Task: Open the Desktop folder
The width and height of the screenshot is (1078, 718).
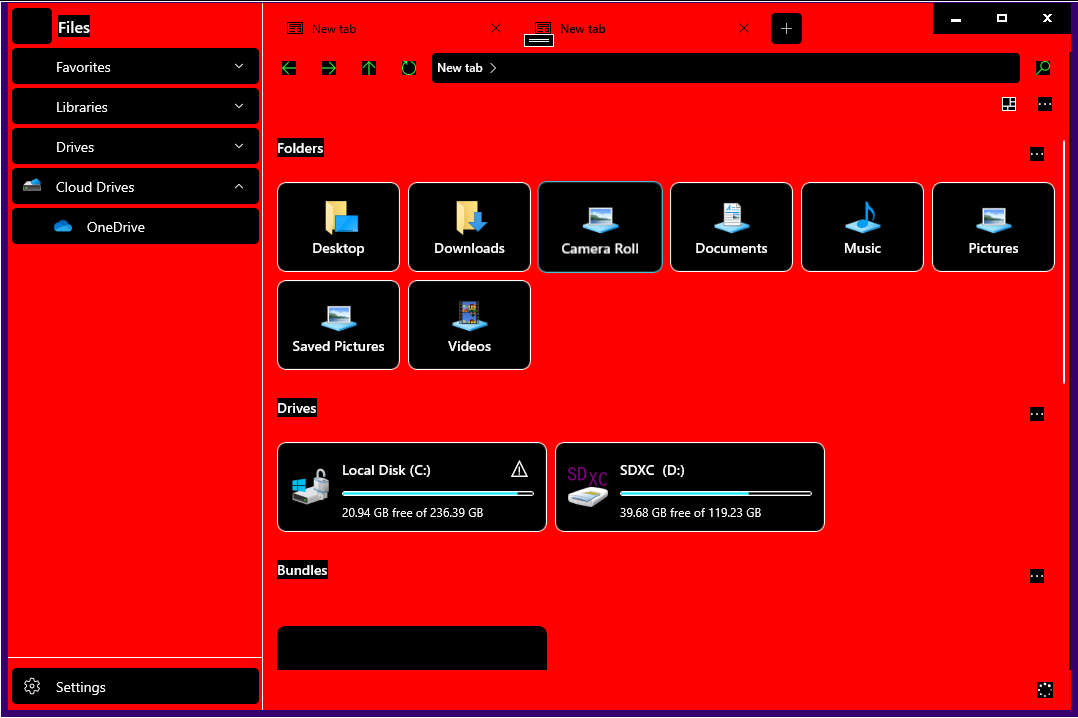Action: [x=338, y=227]
